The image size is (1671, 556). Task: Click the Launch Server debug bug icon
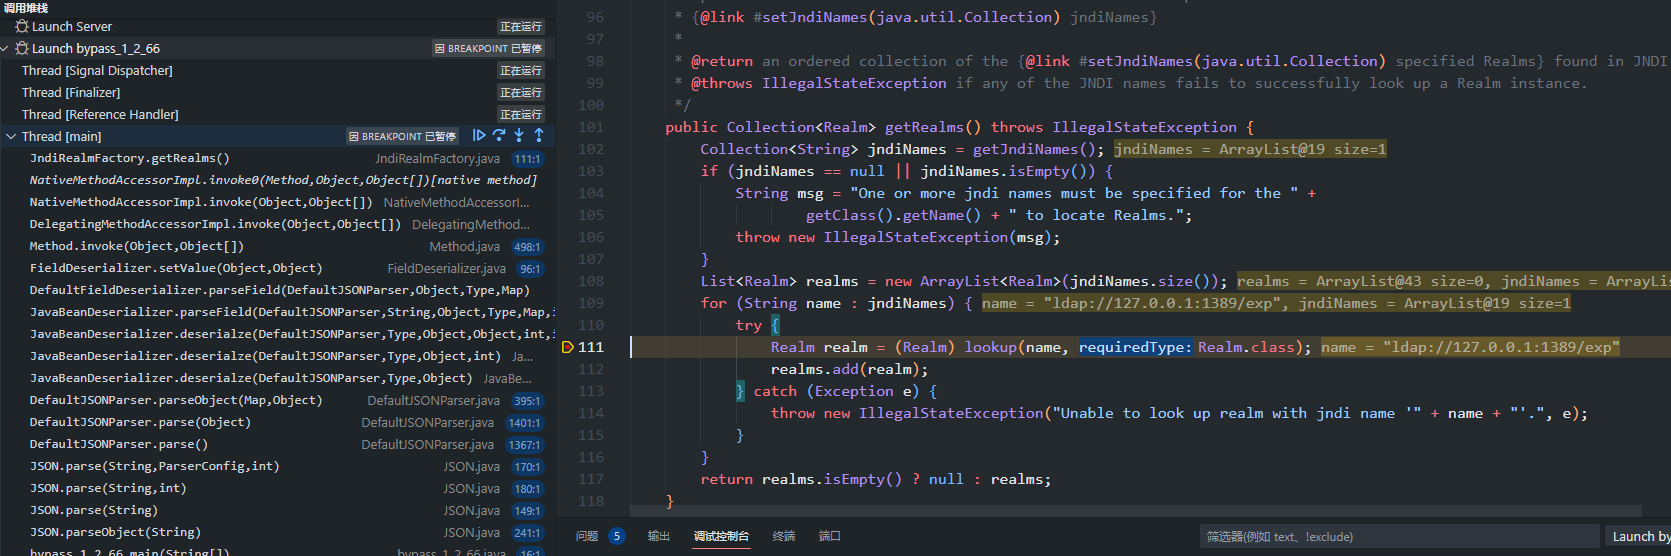pyautogui.click(x=22, y=27)
